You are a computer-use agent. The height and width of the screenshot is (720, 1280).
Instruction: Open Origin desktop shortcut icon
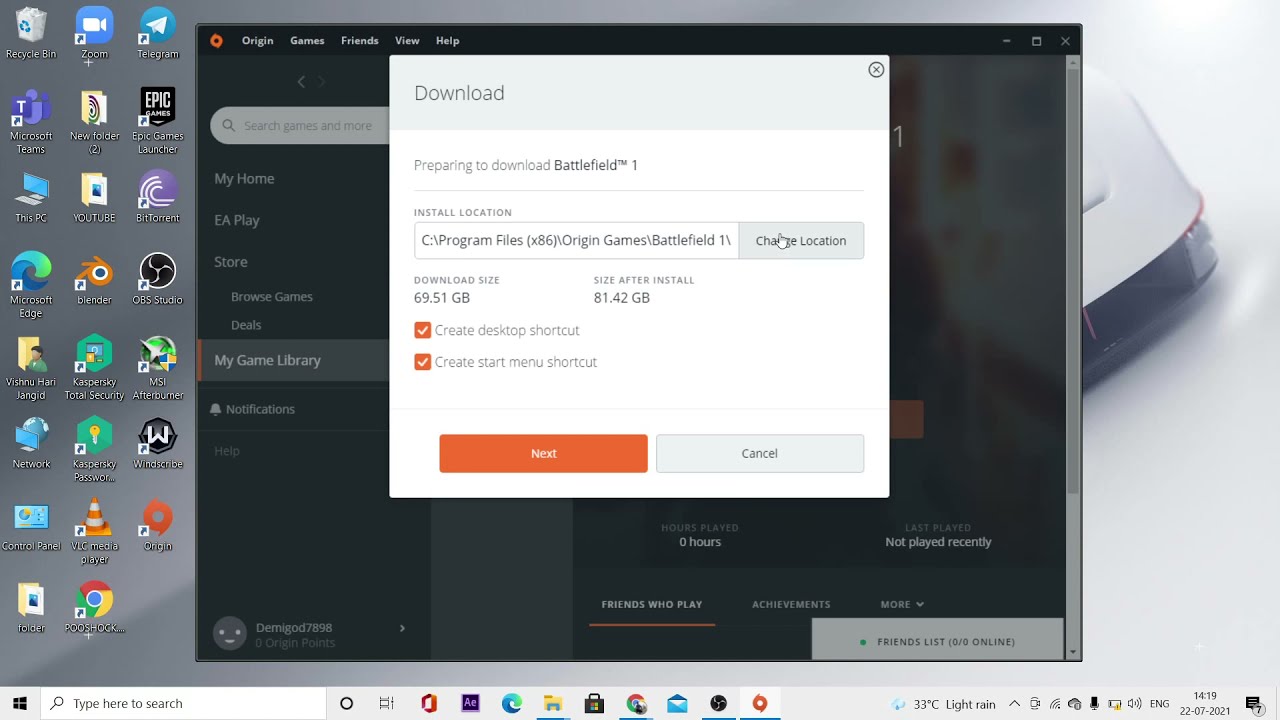coord(157,525)
